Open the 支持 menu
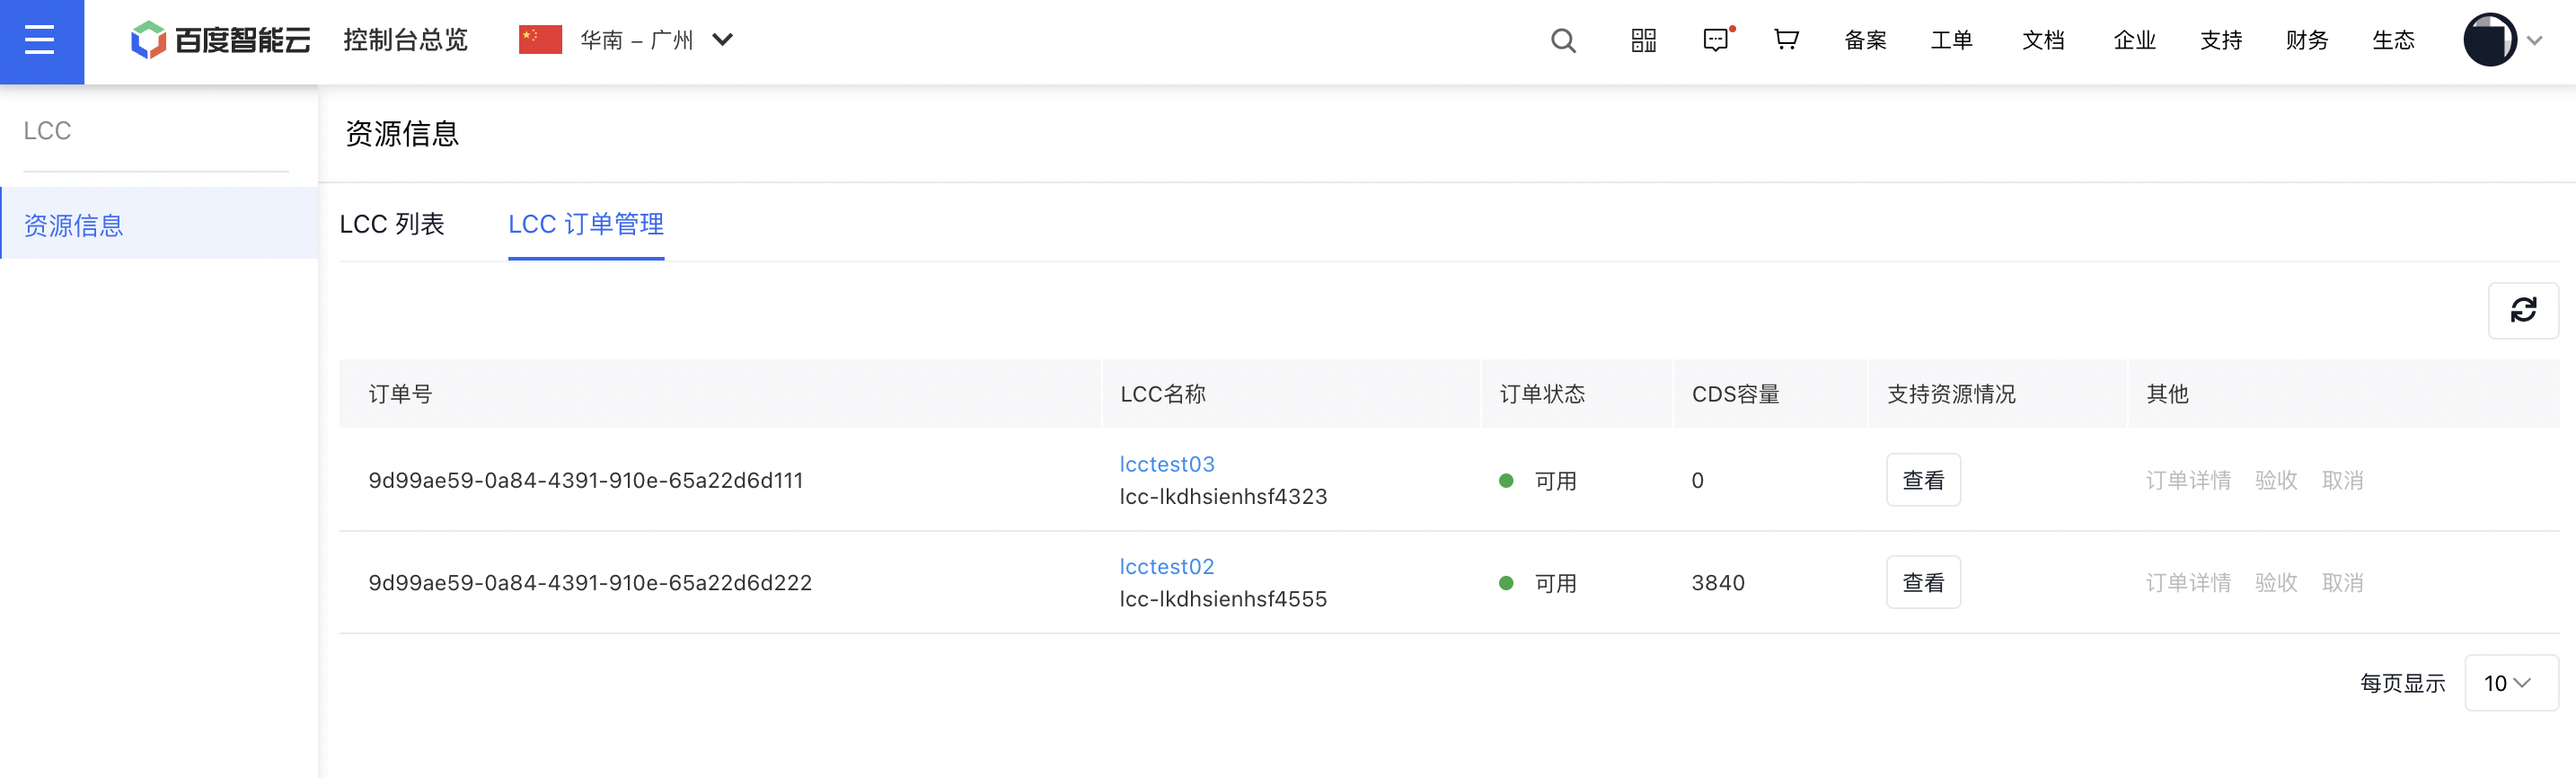2576x778 pixels. click(2221, 40)
